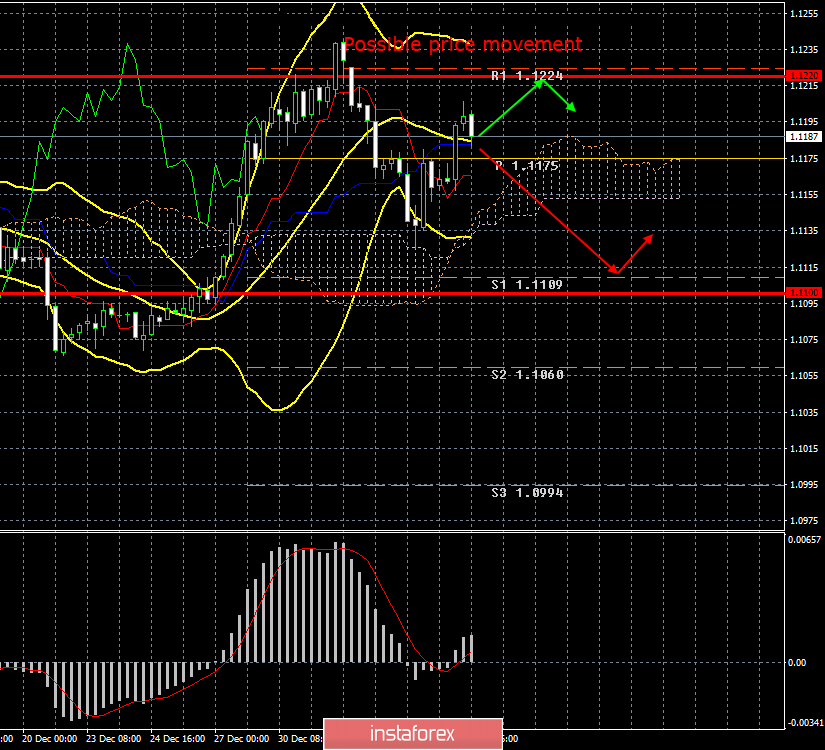Click the red upward rebound arrowhead
The width and height of the screenshot is (825, 750).
(x=651, y=237)
